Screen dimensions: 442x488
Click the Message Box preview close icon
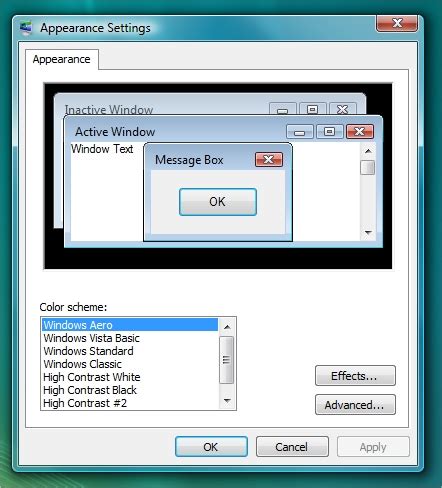tap(269, 159)
